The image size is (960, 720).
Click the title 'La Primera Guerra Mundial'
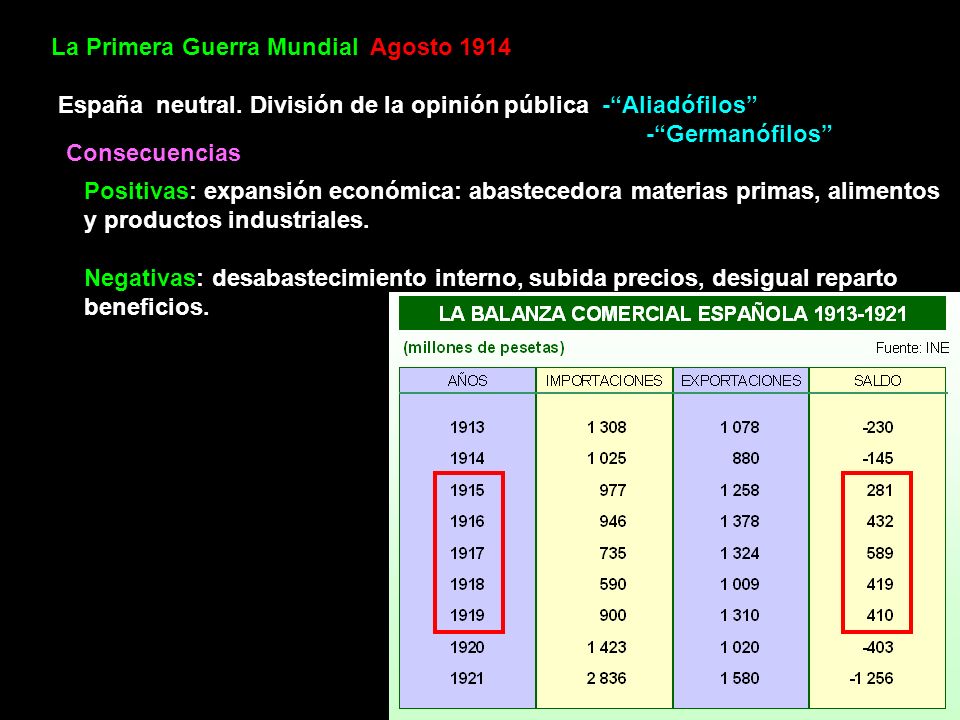point(204,47)
